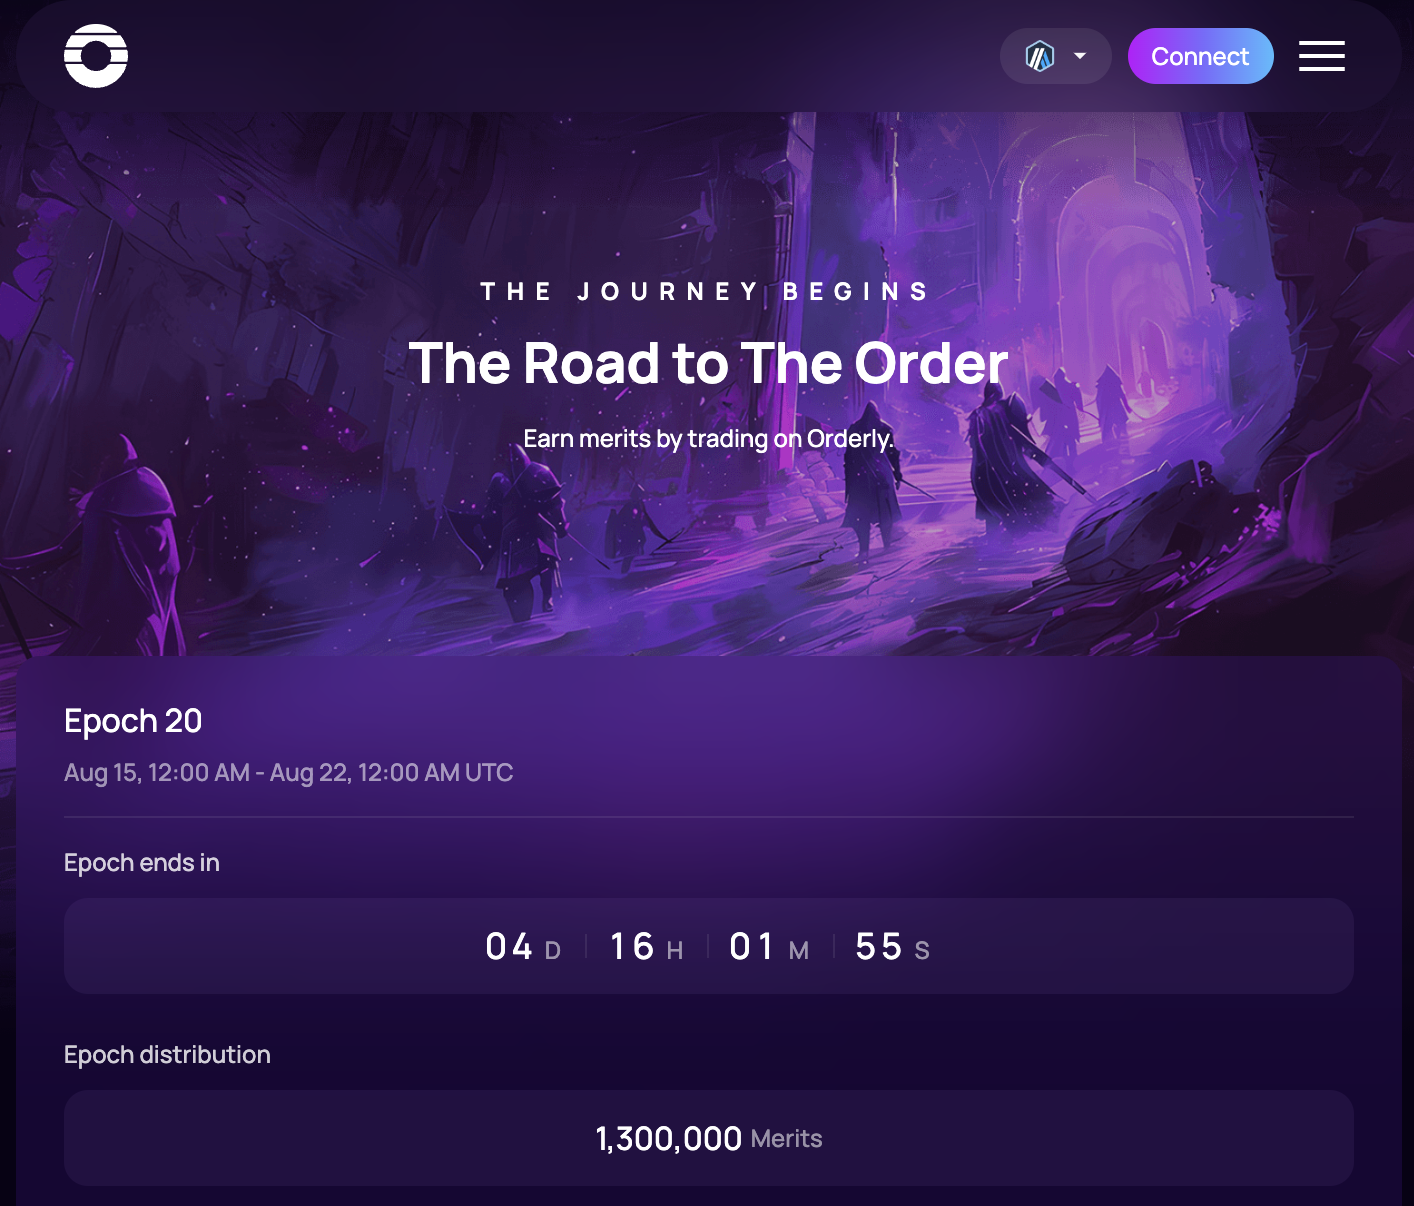Image resolution: width=1414 pixels, height=1206 pixels.
Task: Click the 04 days countdown value
Action: coord(510,946)
